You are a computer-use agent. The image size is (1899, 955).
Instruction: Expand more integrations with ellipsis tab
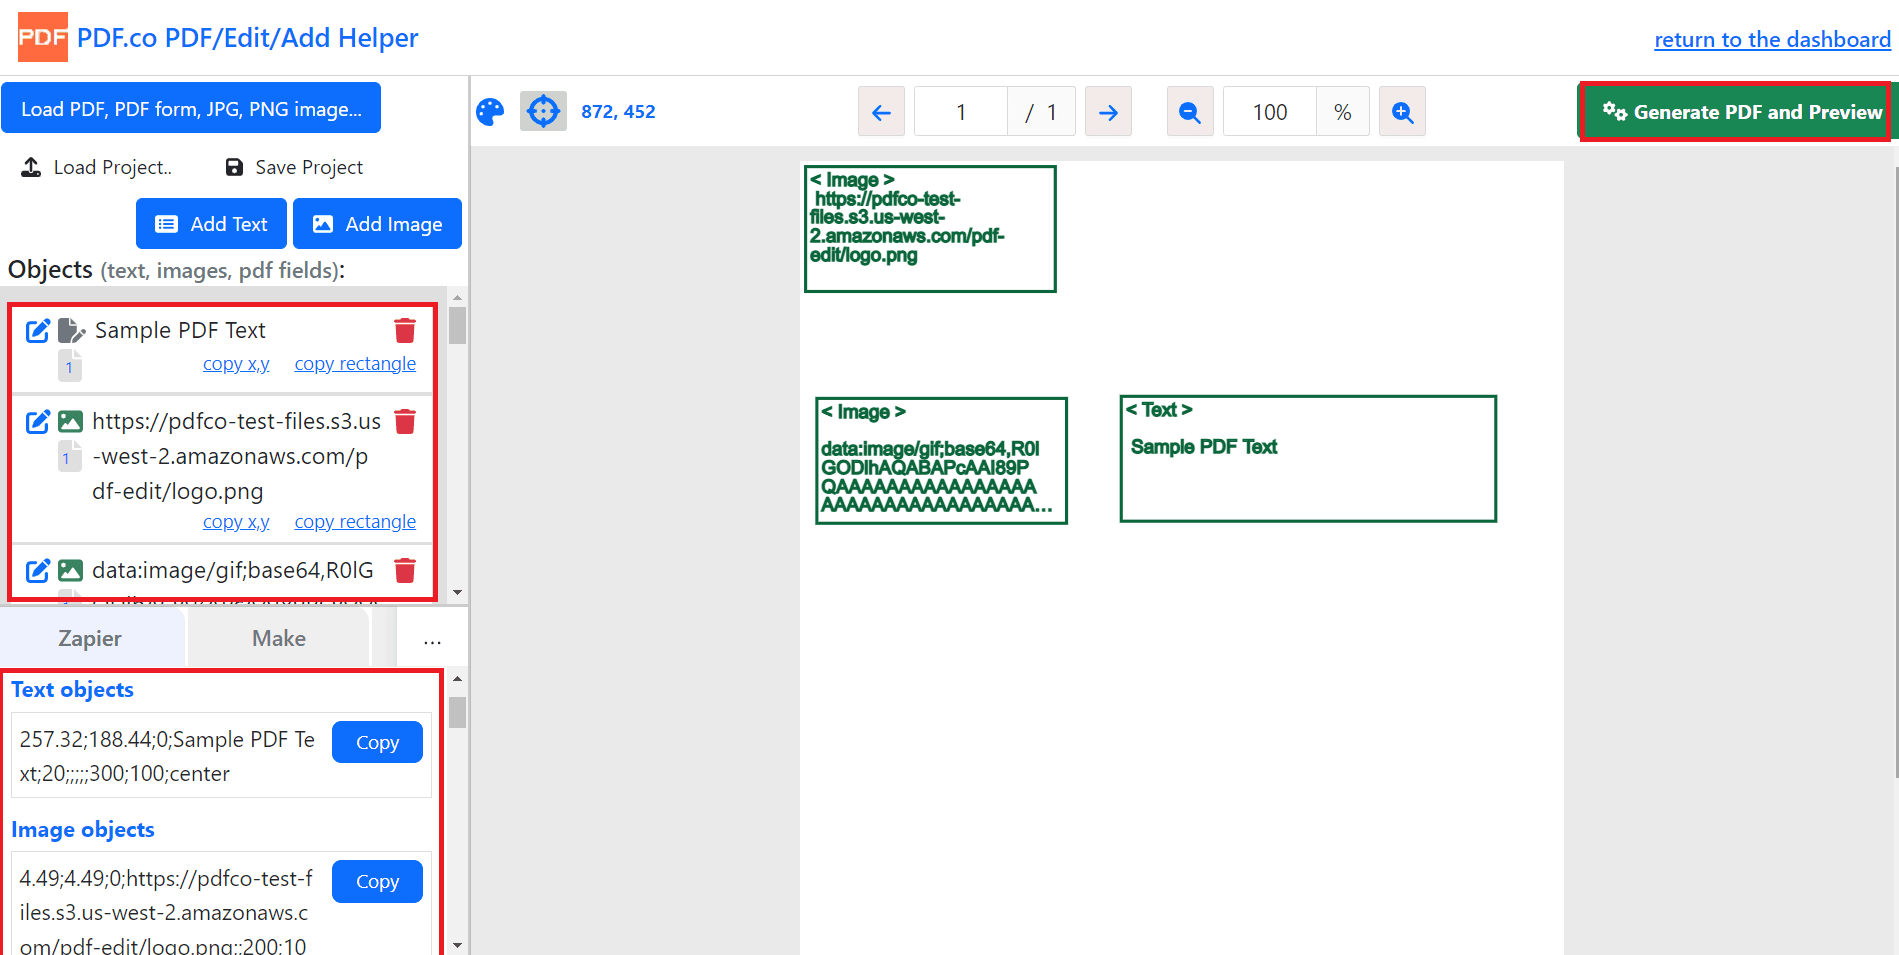tap(432, 640)
